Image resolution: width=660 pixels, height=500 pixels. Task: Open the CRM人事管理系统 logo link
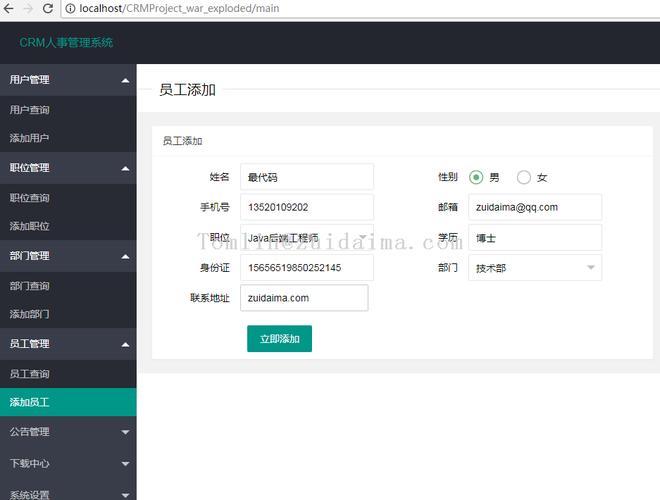pos(66,43)
